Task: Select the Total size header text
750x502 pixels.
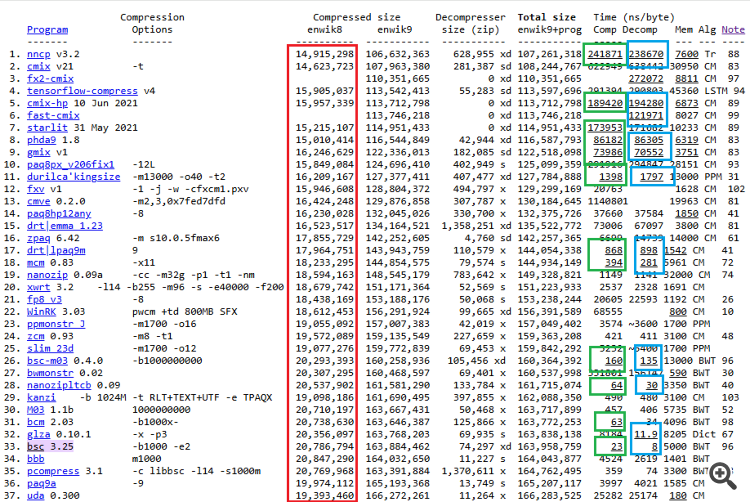Action: [x=547, y=17]
